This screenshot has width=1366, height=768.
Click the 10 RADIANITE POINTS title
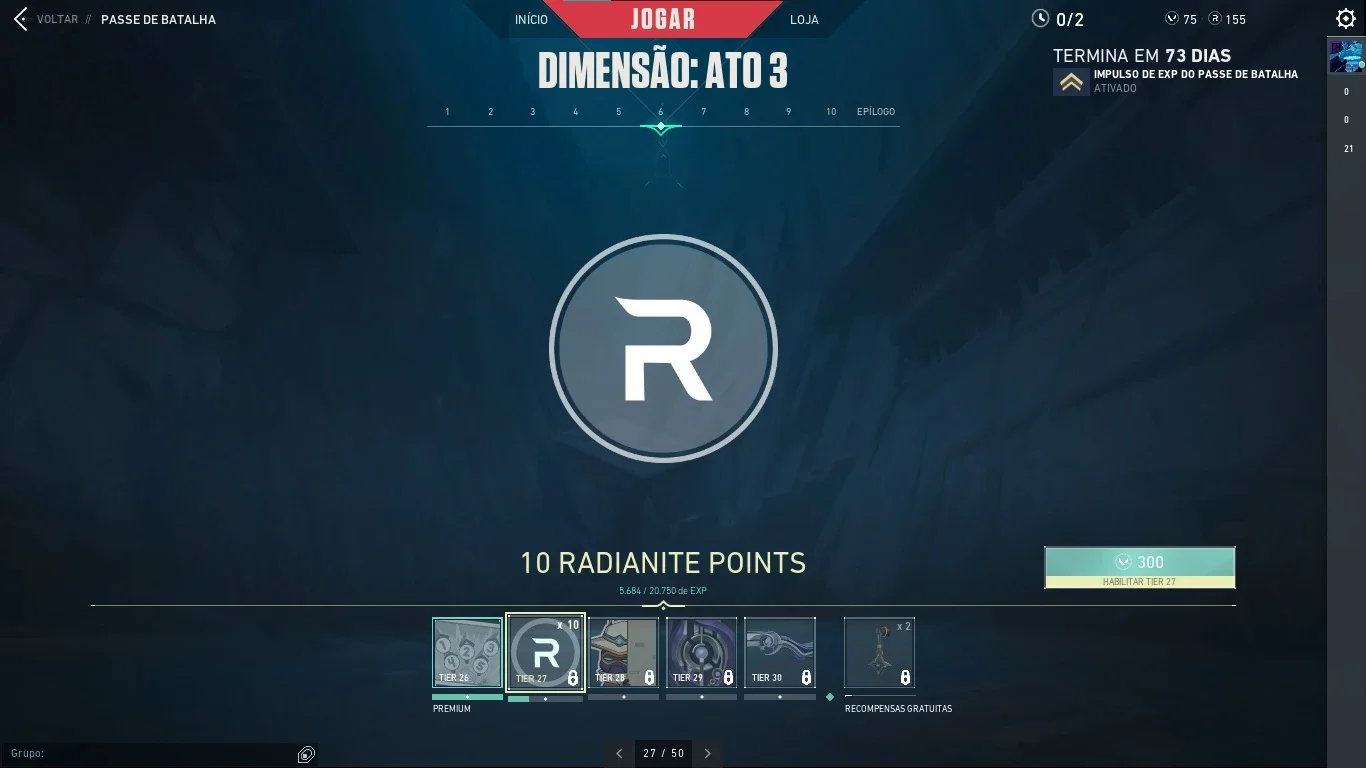click(x=663, y=563)
